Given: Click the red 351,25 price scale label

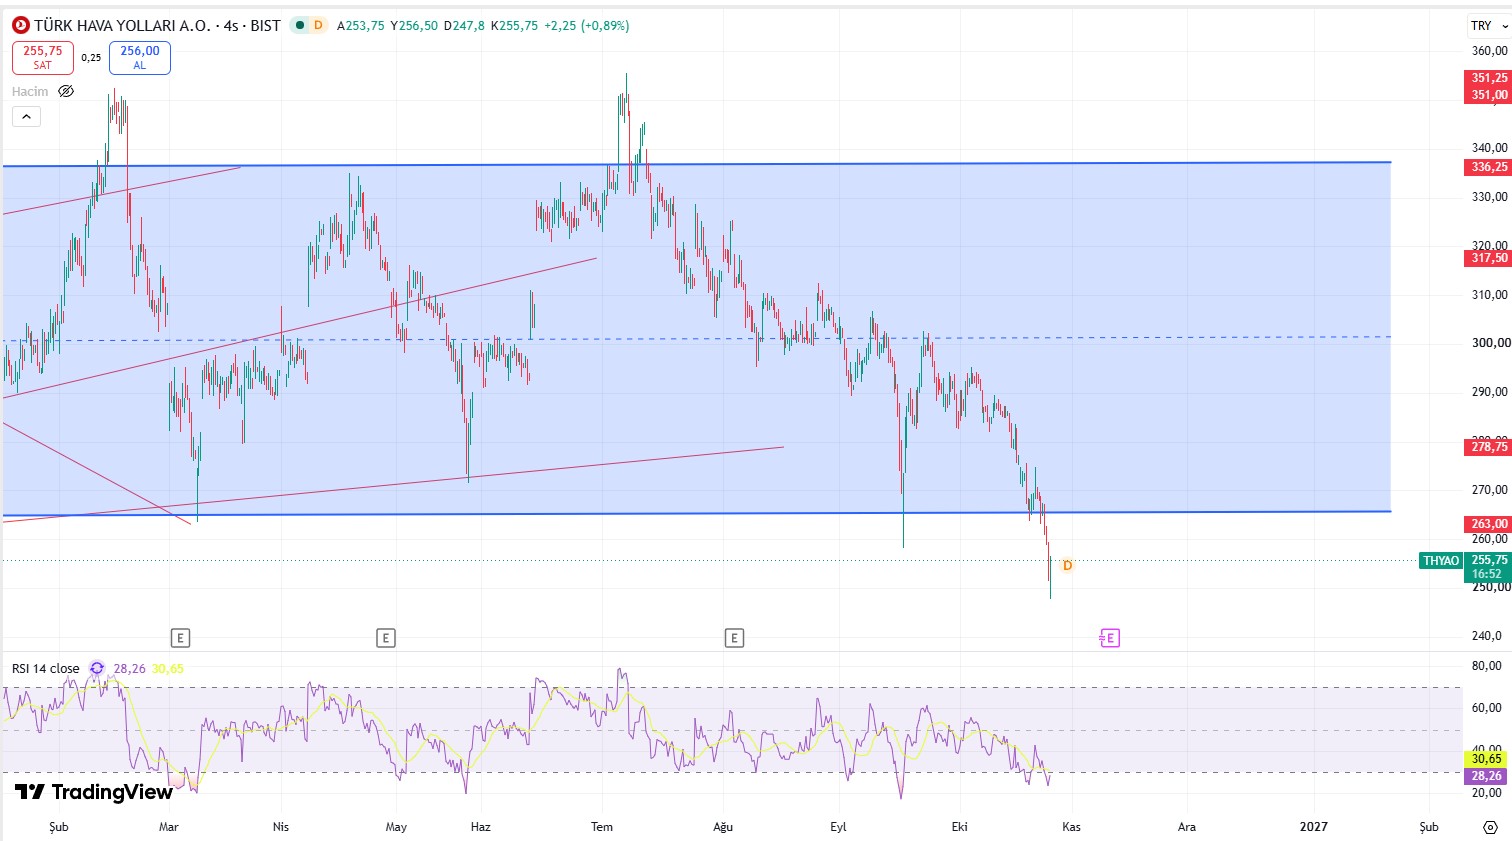Looking at the screenshot, I should pyautogui.click(x=1489, y=77).
